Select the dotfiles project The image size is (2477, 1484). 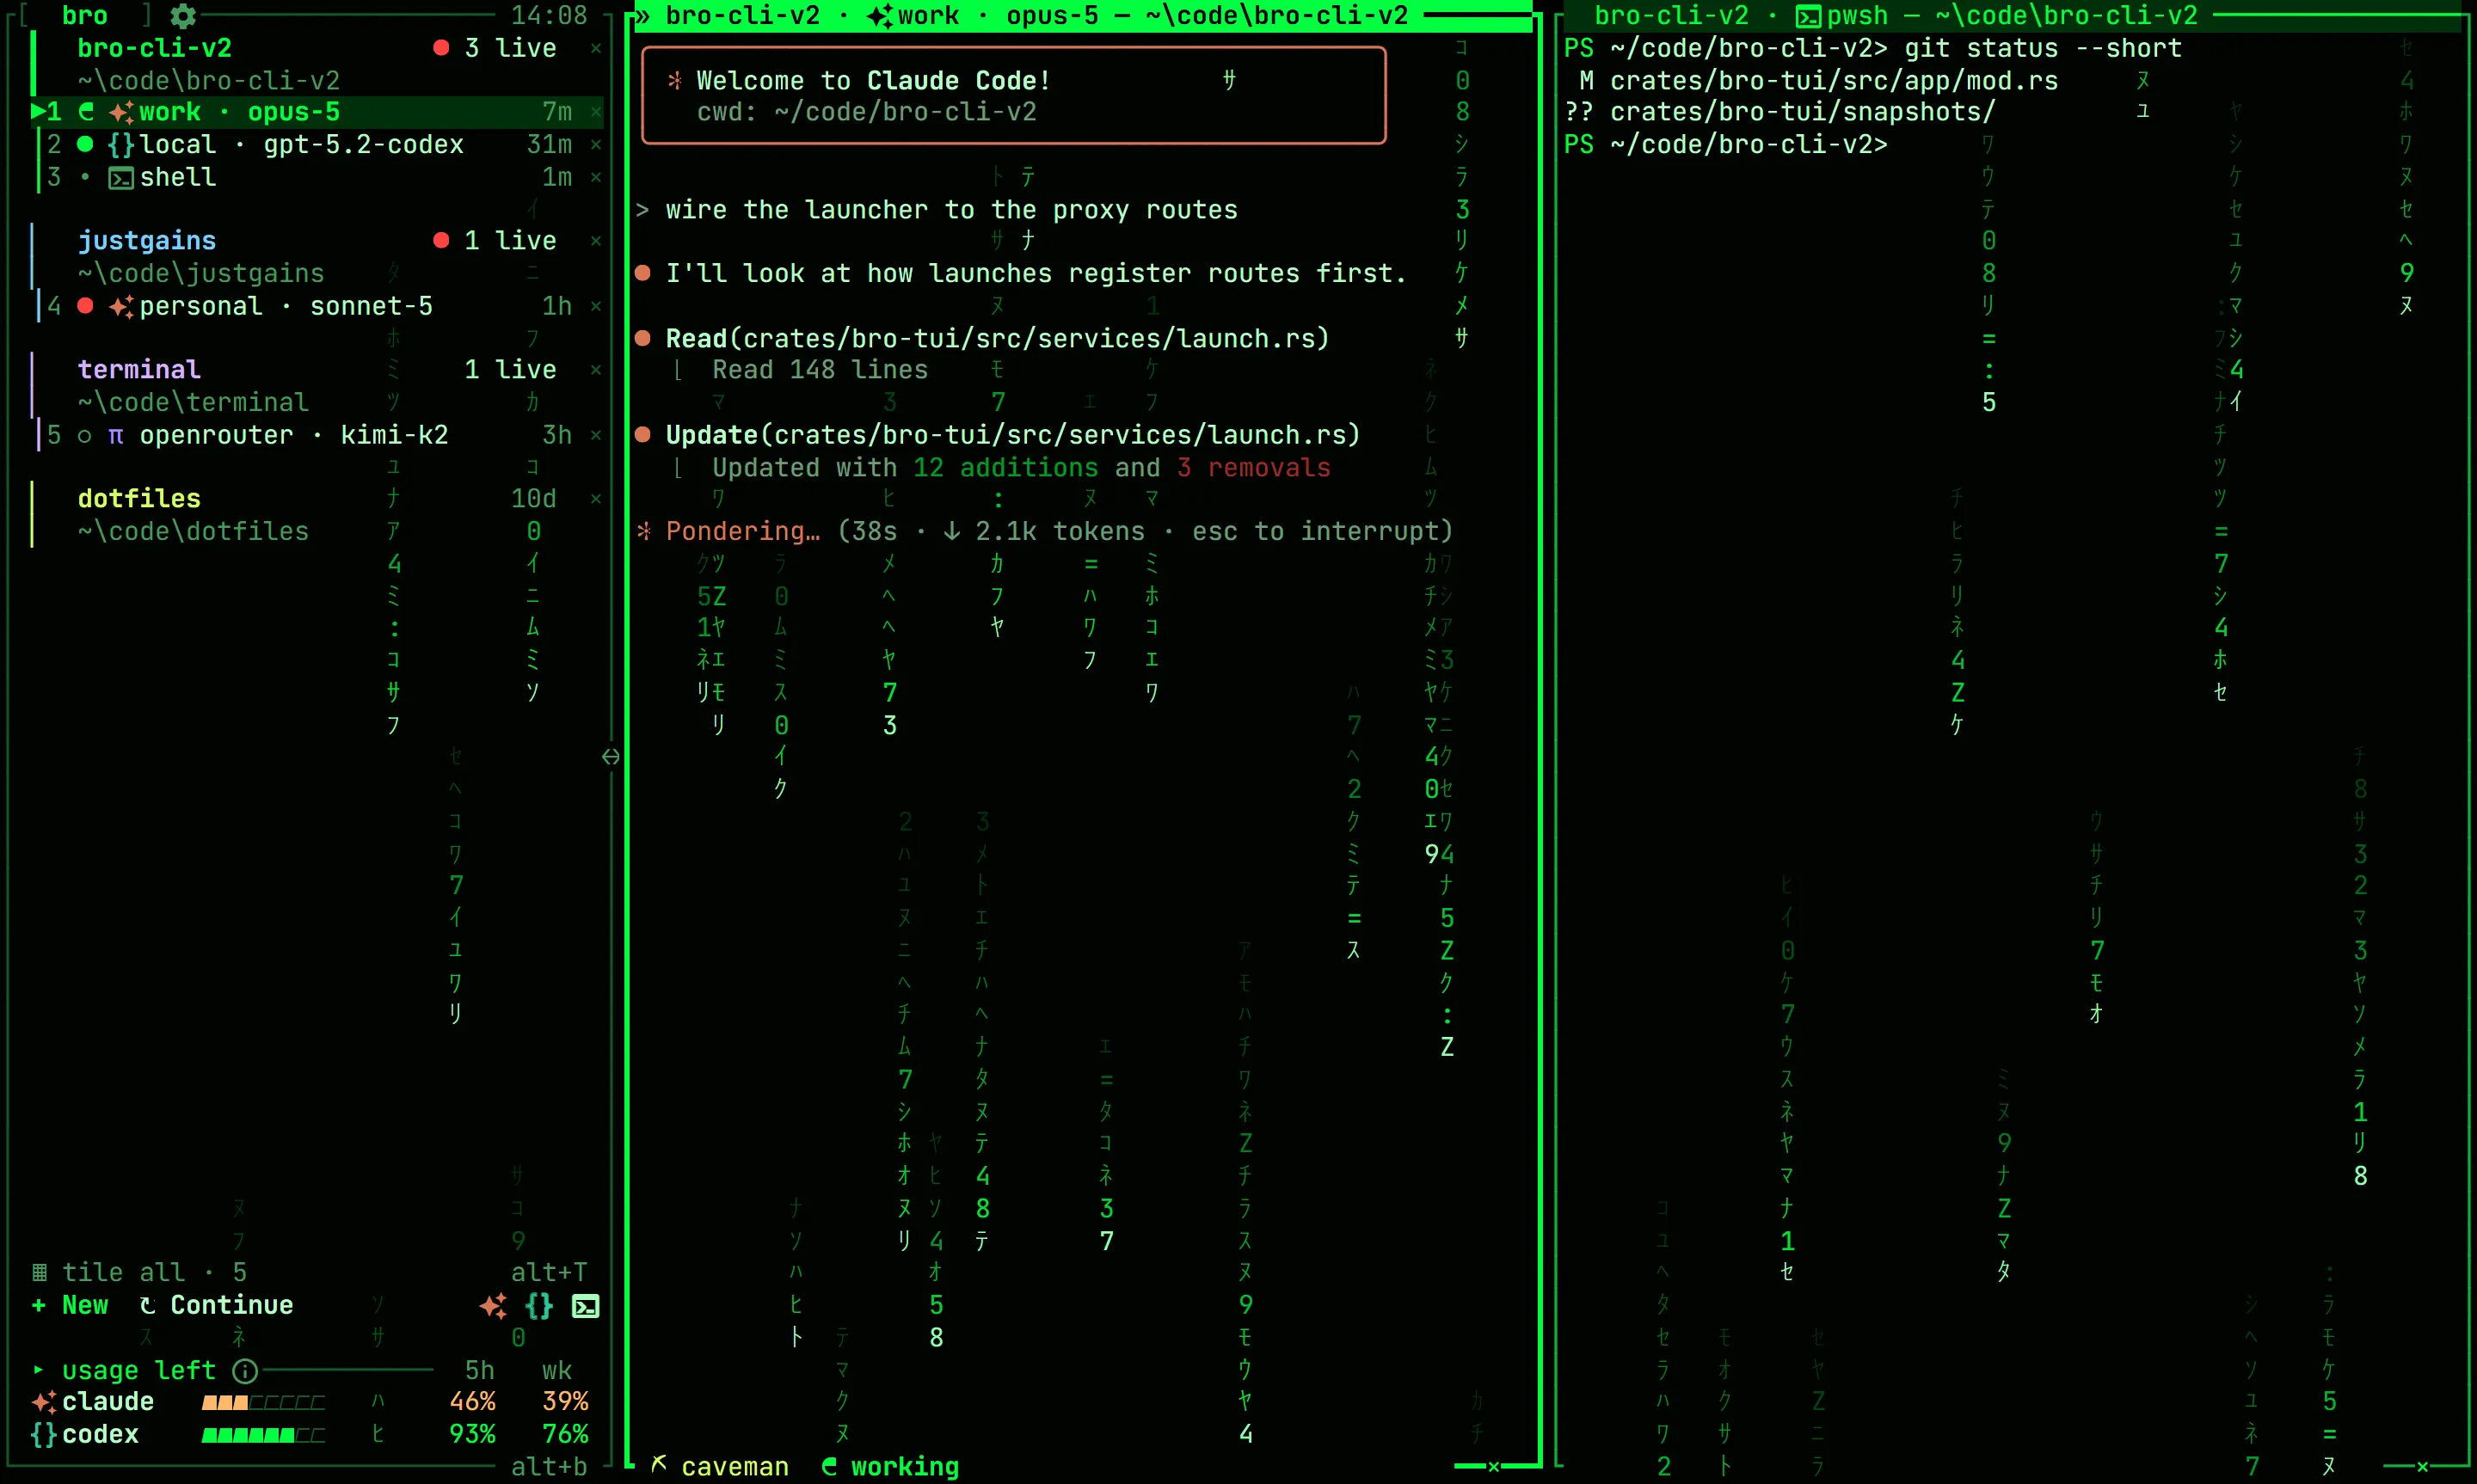139,498
